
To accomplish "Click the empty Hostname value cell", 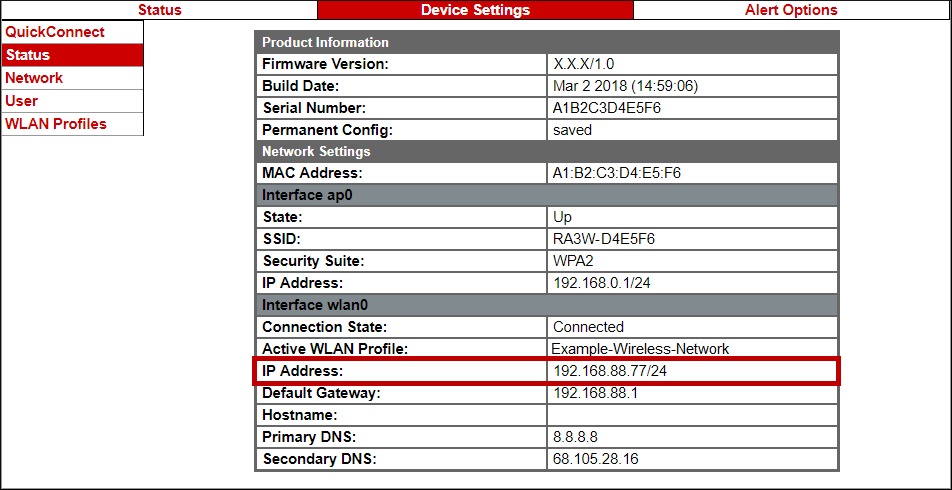I will [x=692, y=415].
